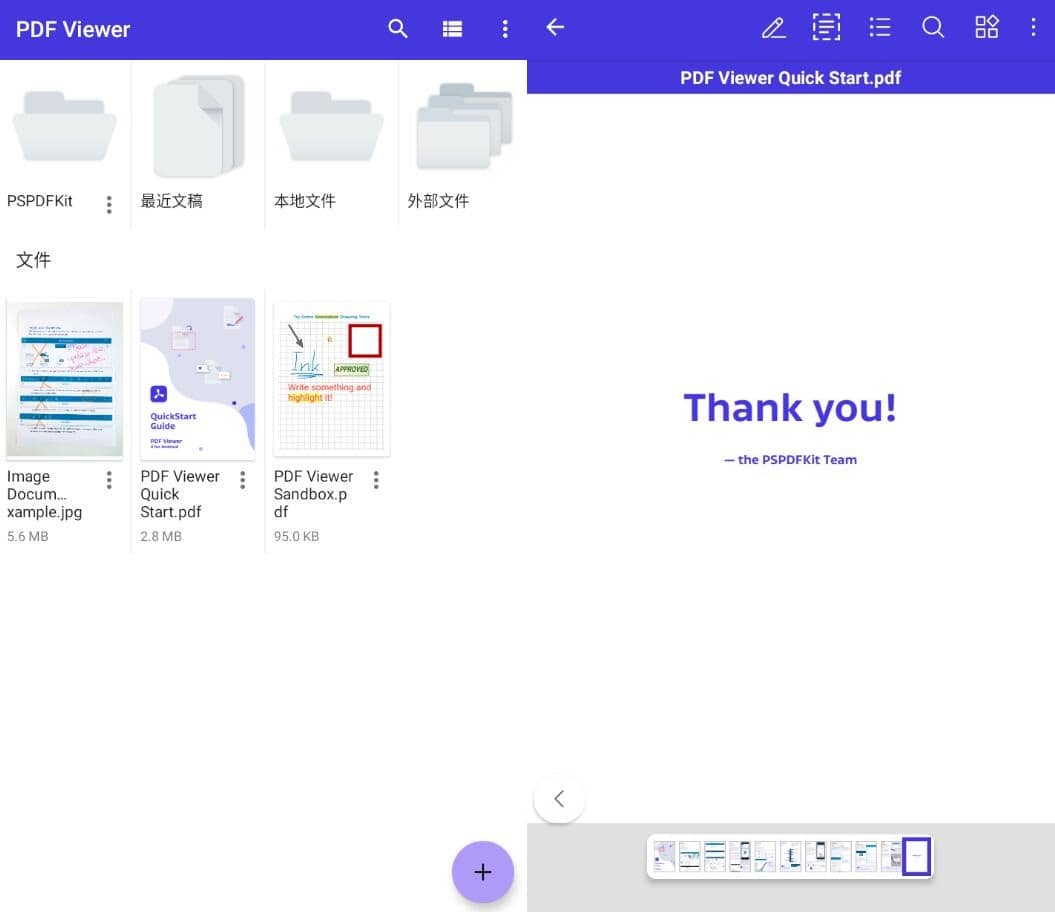1055x912 pixels.
Task: Show the document outline list
Action: (x=880, y=28)
